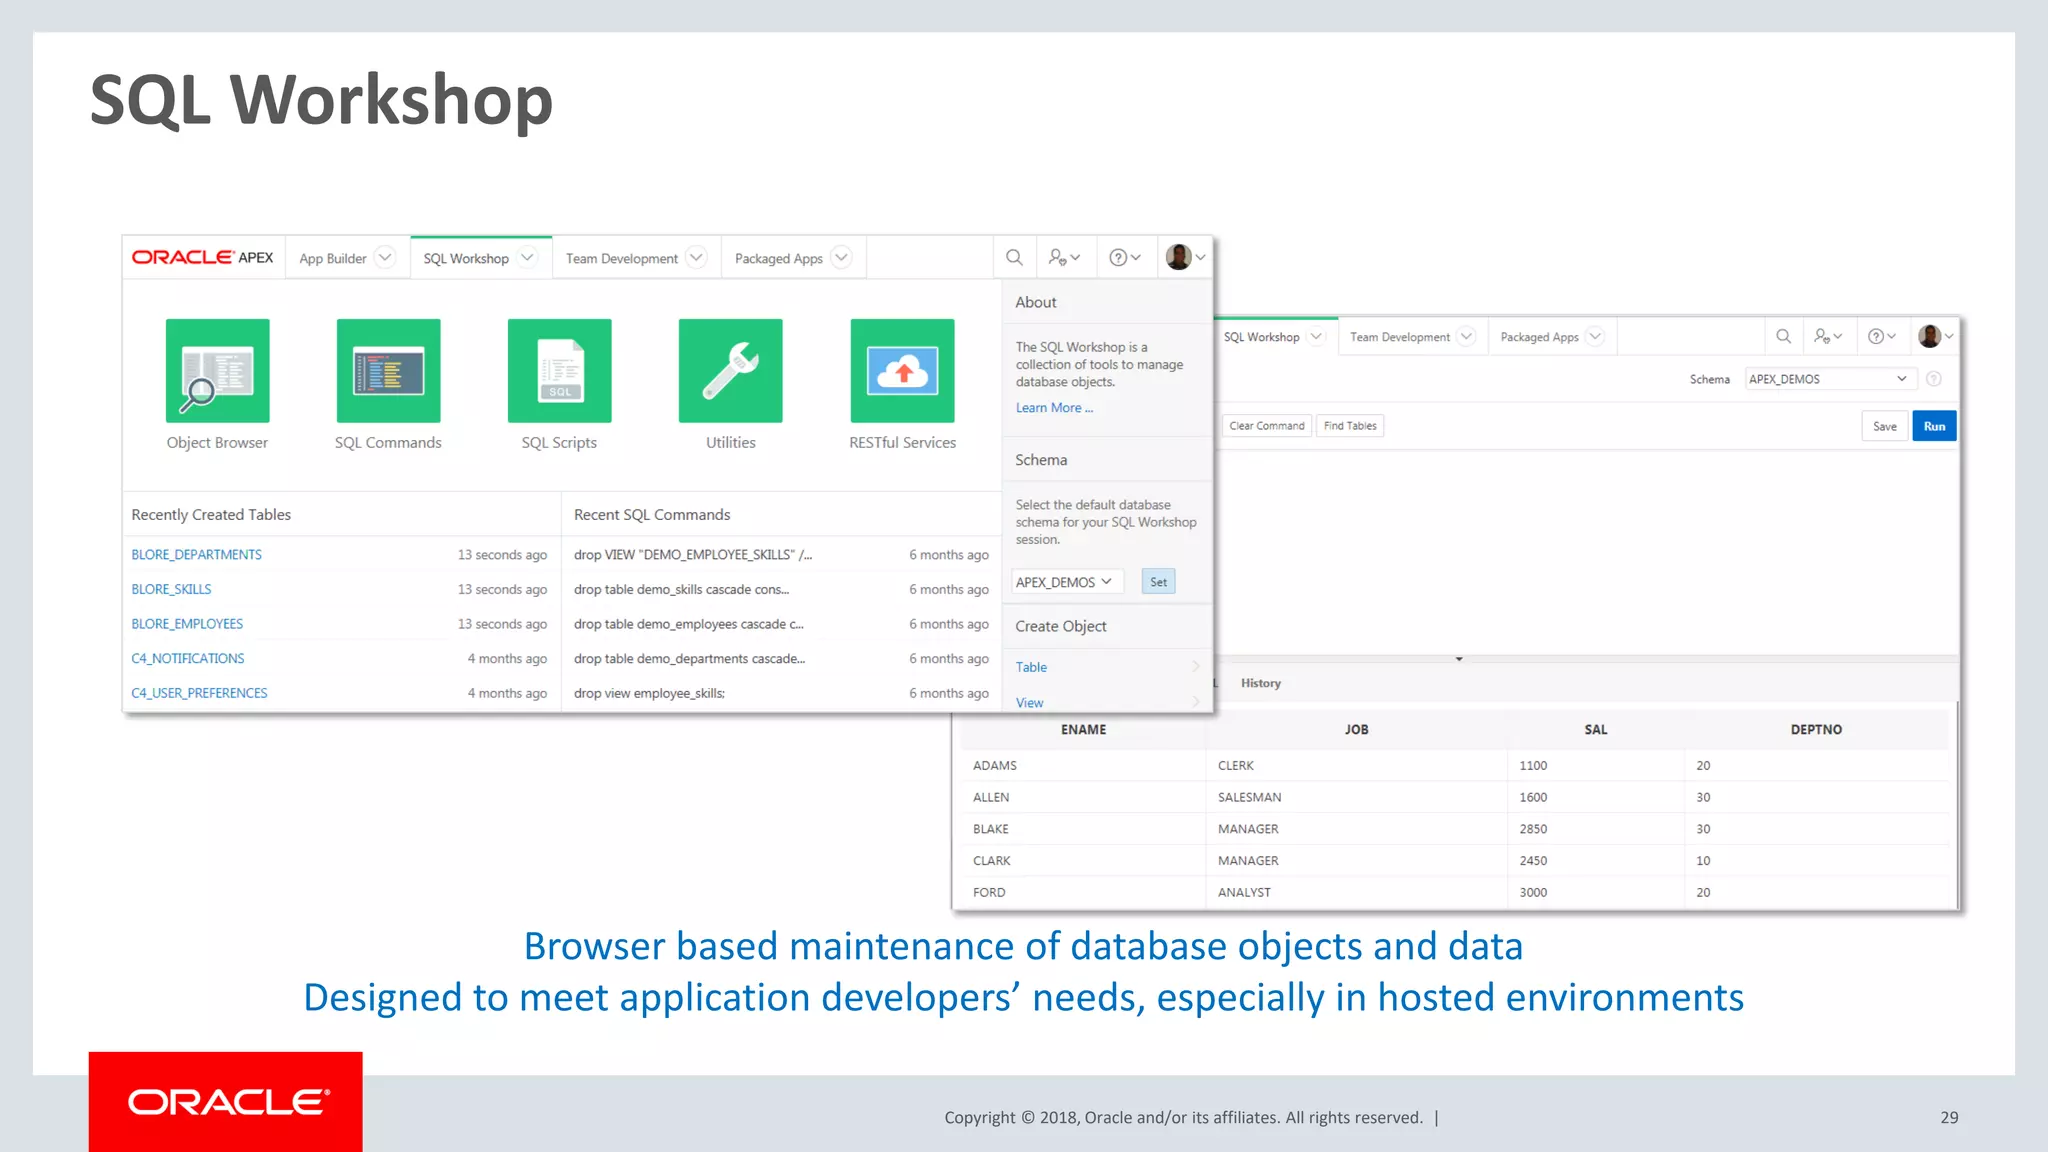Open drop table demo_skills cascade command

point(681,589)
